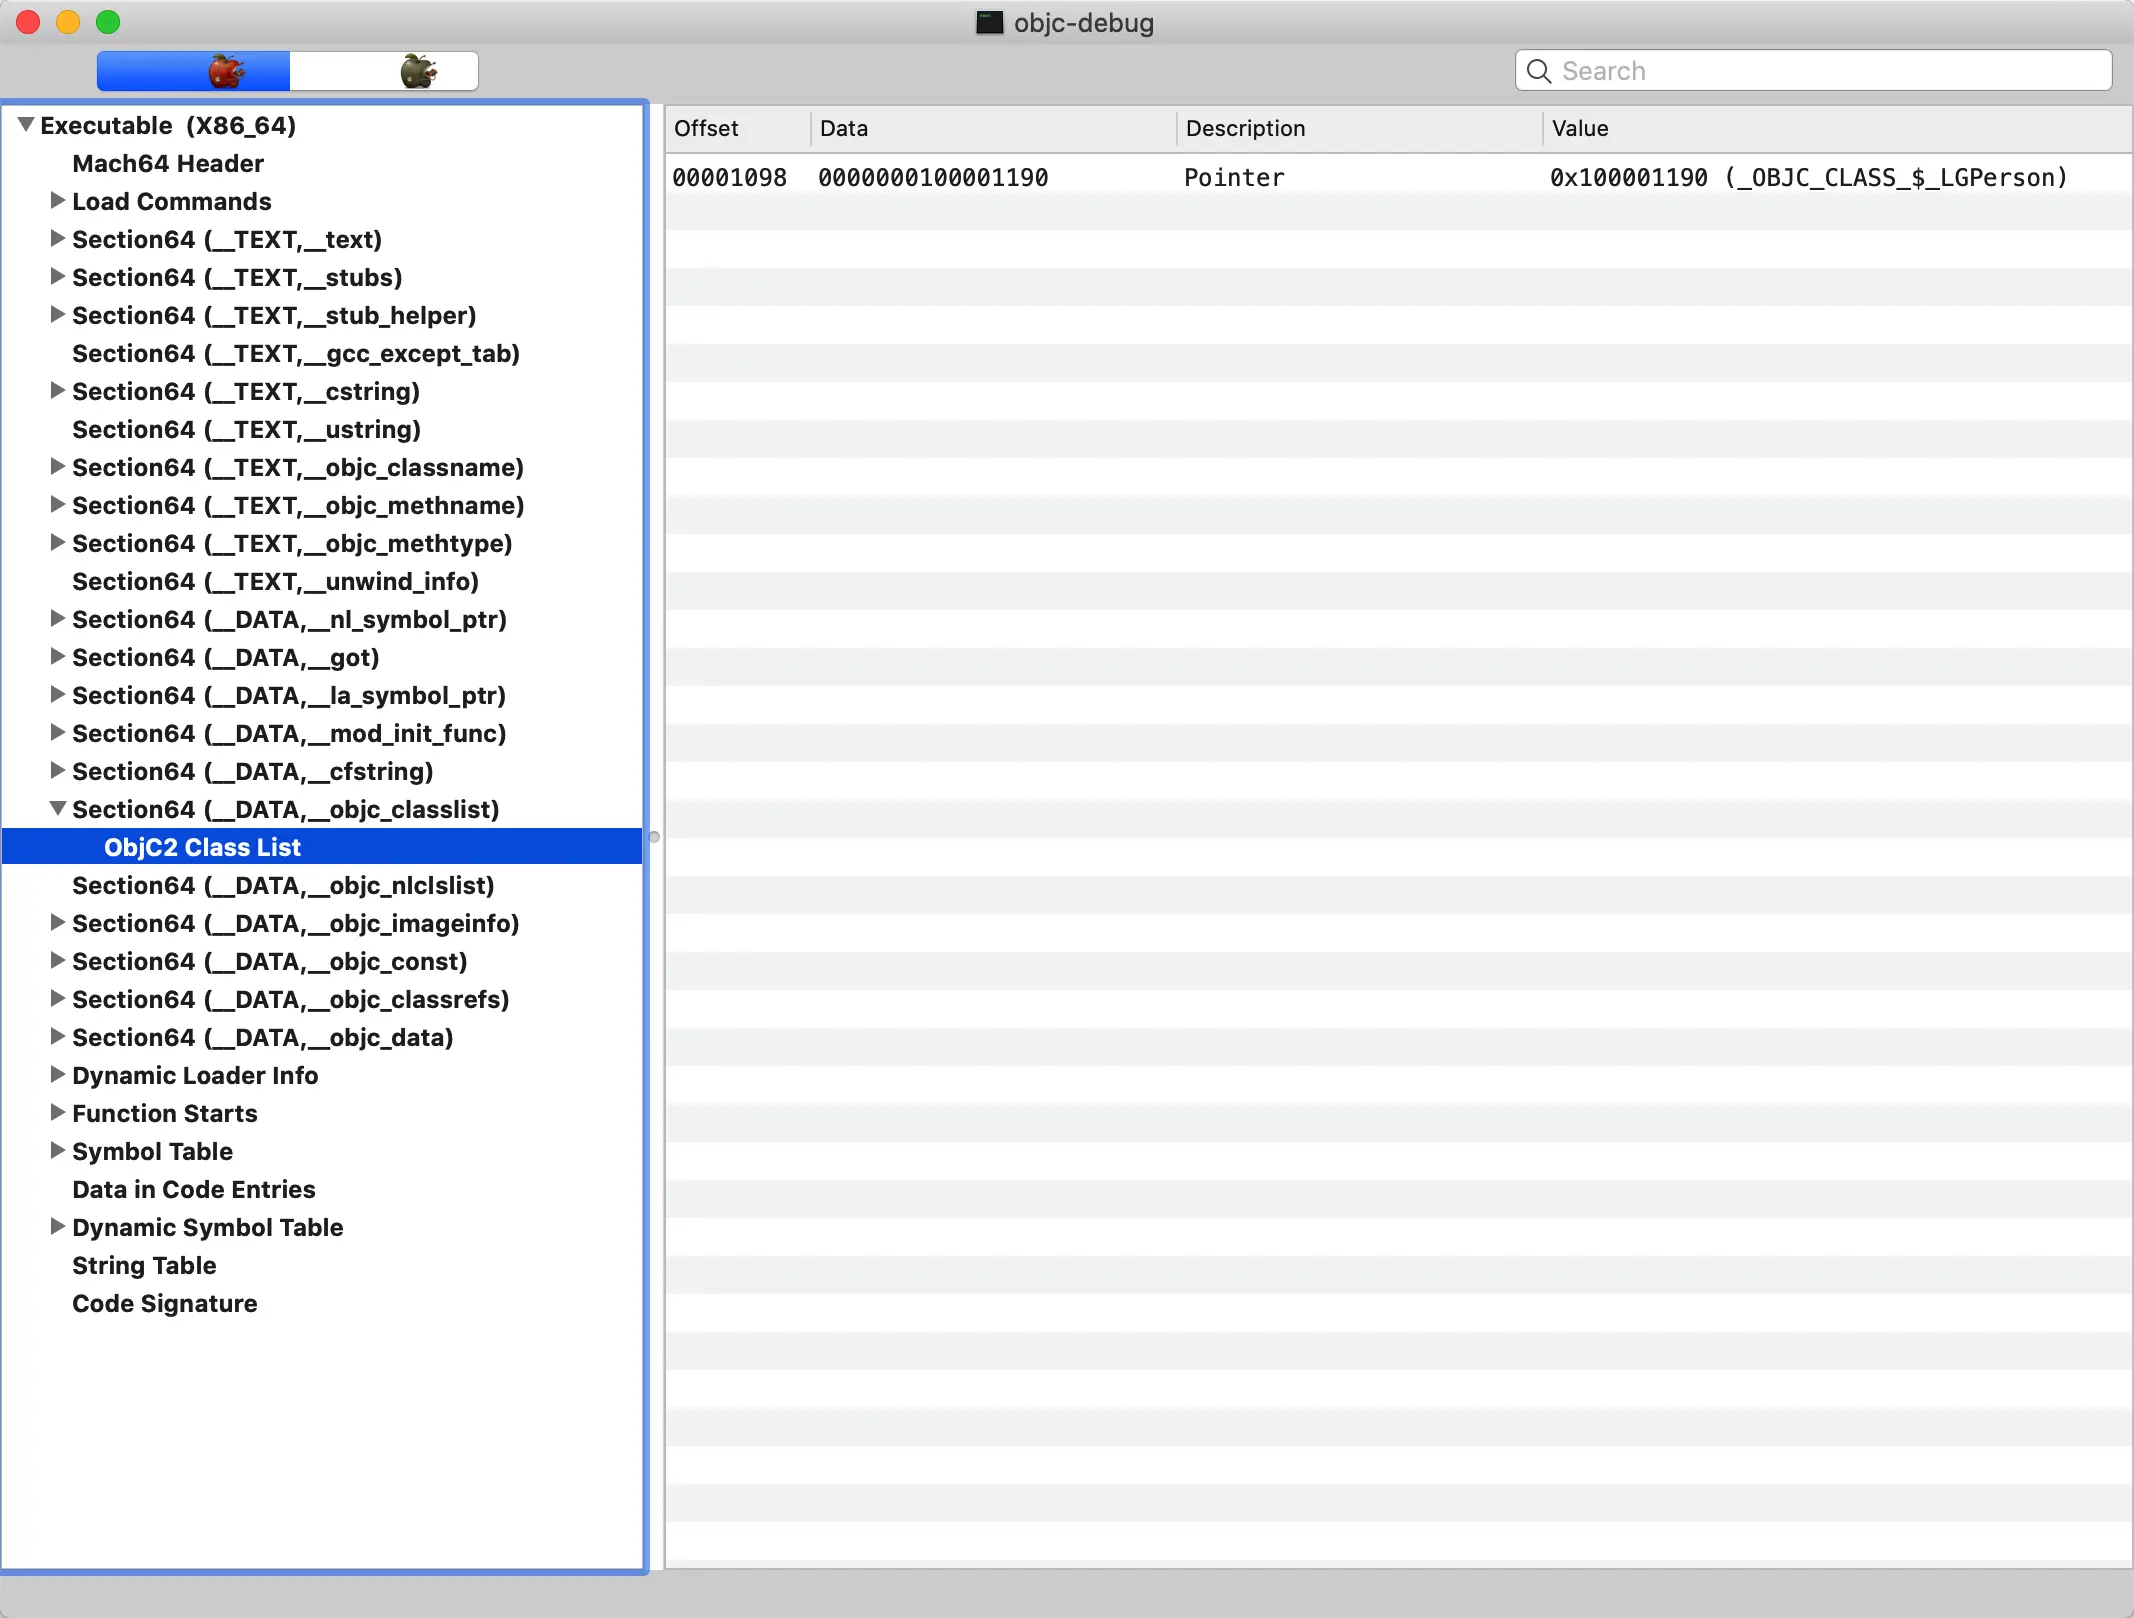Expand the Load Commands node
The width and height of the screenshot is (2134, 1618).
click(x=57, y=201)
